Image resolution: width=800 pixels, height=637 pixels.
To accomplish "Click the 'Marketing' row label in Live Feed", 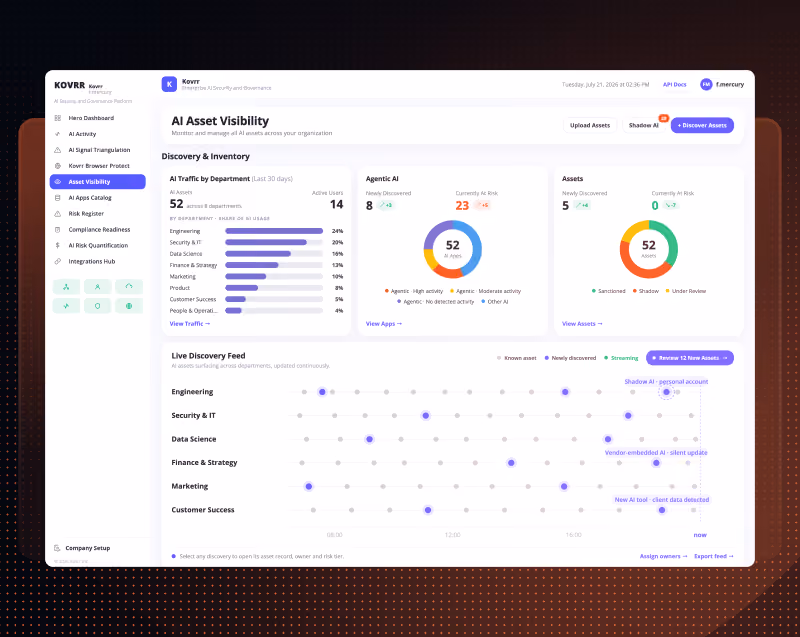I will [190, 487].
